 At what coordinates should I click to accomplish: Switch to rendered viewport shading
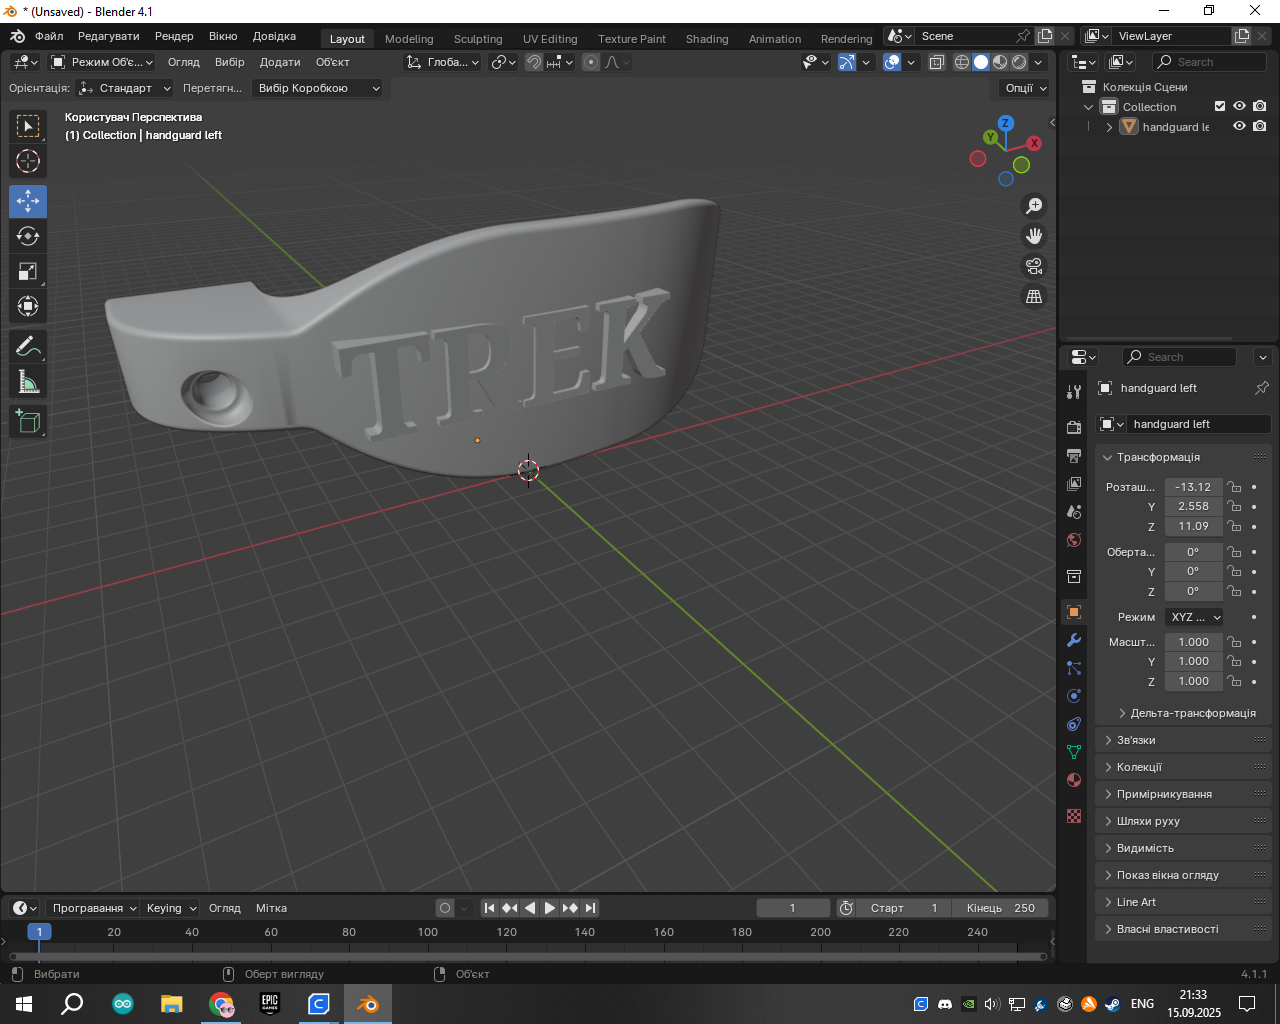click(x=1019, y=62)
